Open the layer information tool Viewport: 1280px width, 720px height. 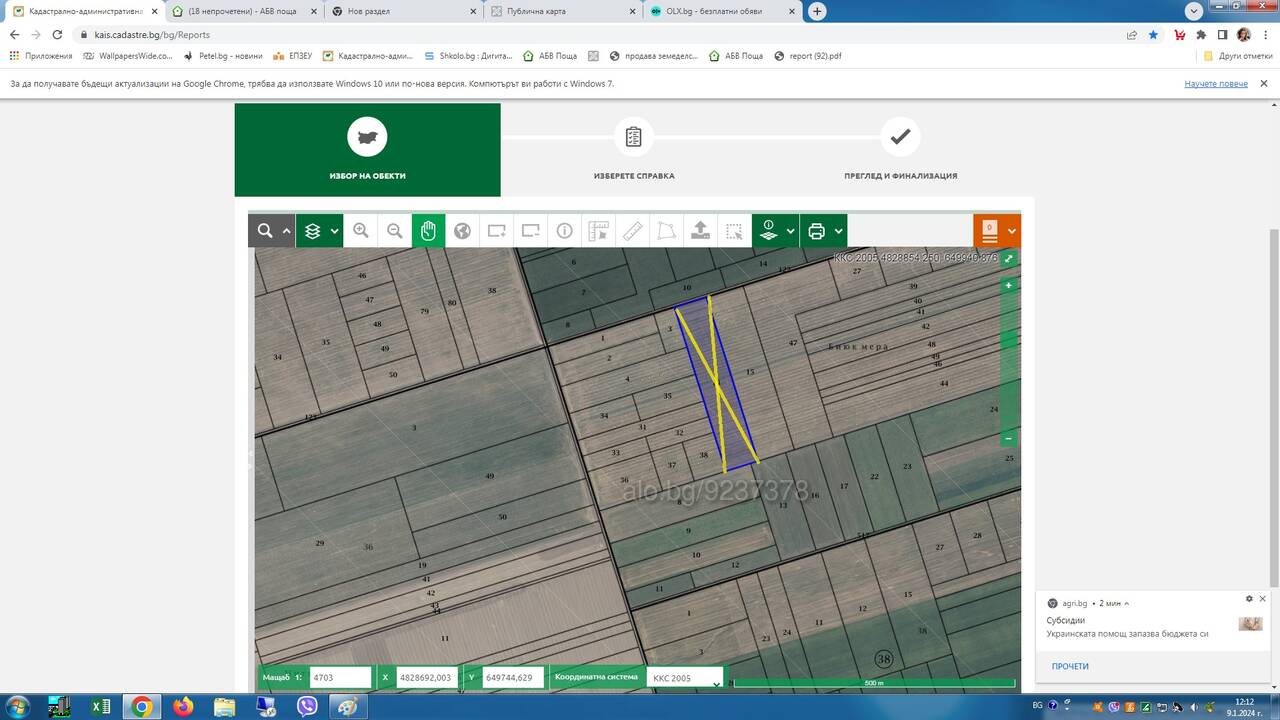coord(768,231)
